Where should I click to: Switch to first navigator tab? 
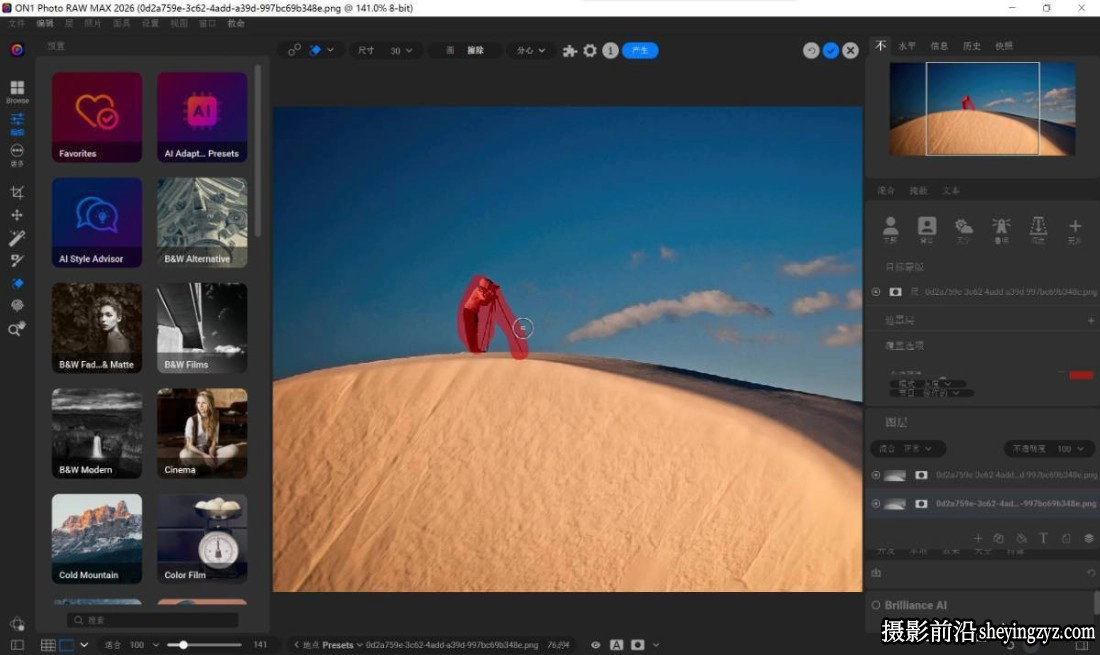coord(881,46)
